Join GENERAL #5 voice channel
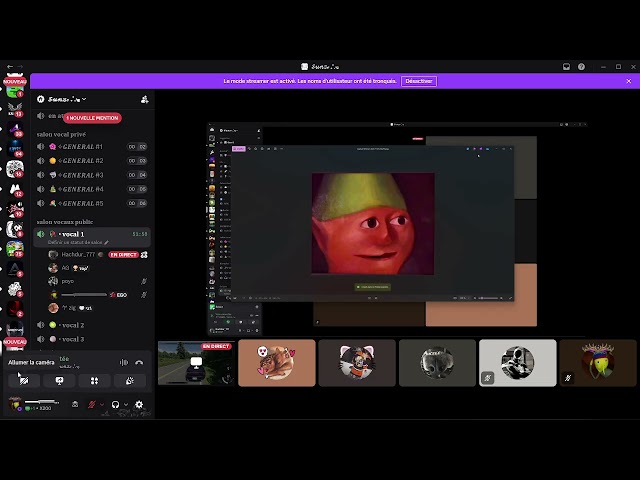 [x=92, y=203]
